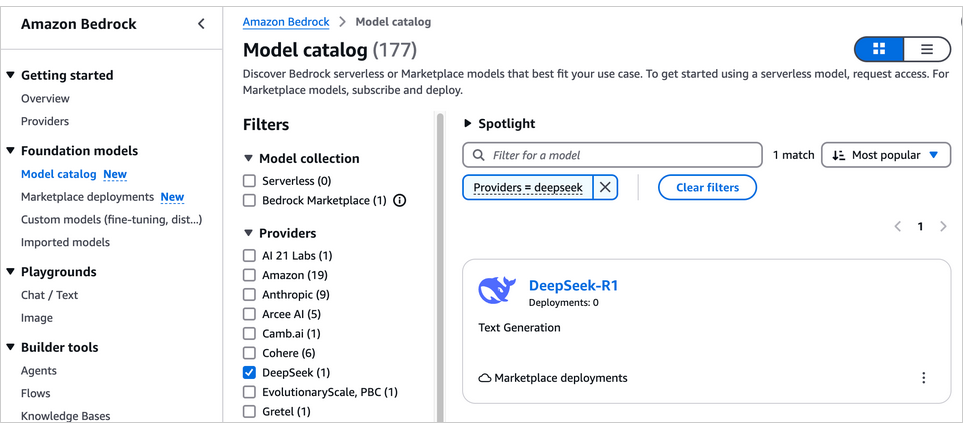Select Chat / Text playground
Image resolution: width=963 pixels, height=423 pixels.
49,295
